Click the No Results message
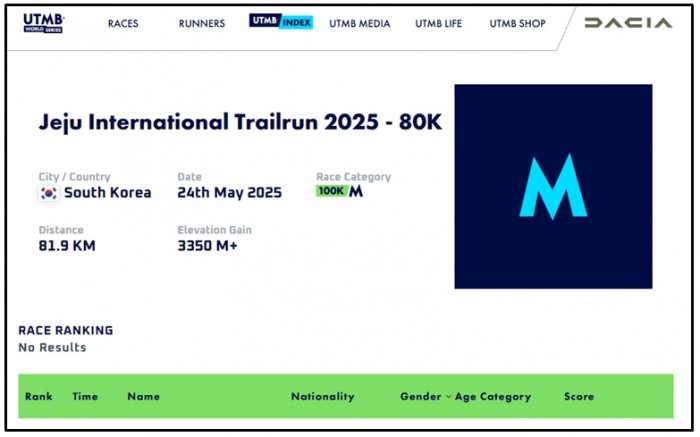 [52, 347]
